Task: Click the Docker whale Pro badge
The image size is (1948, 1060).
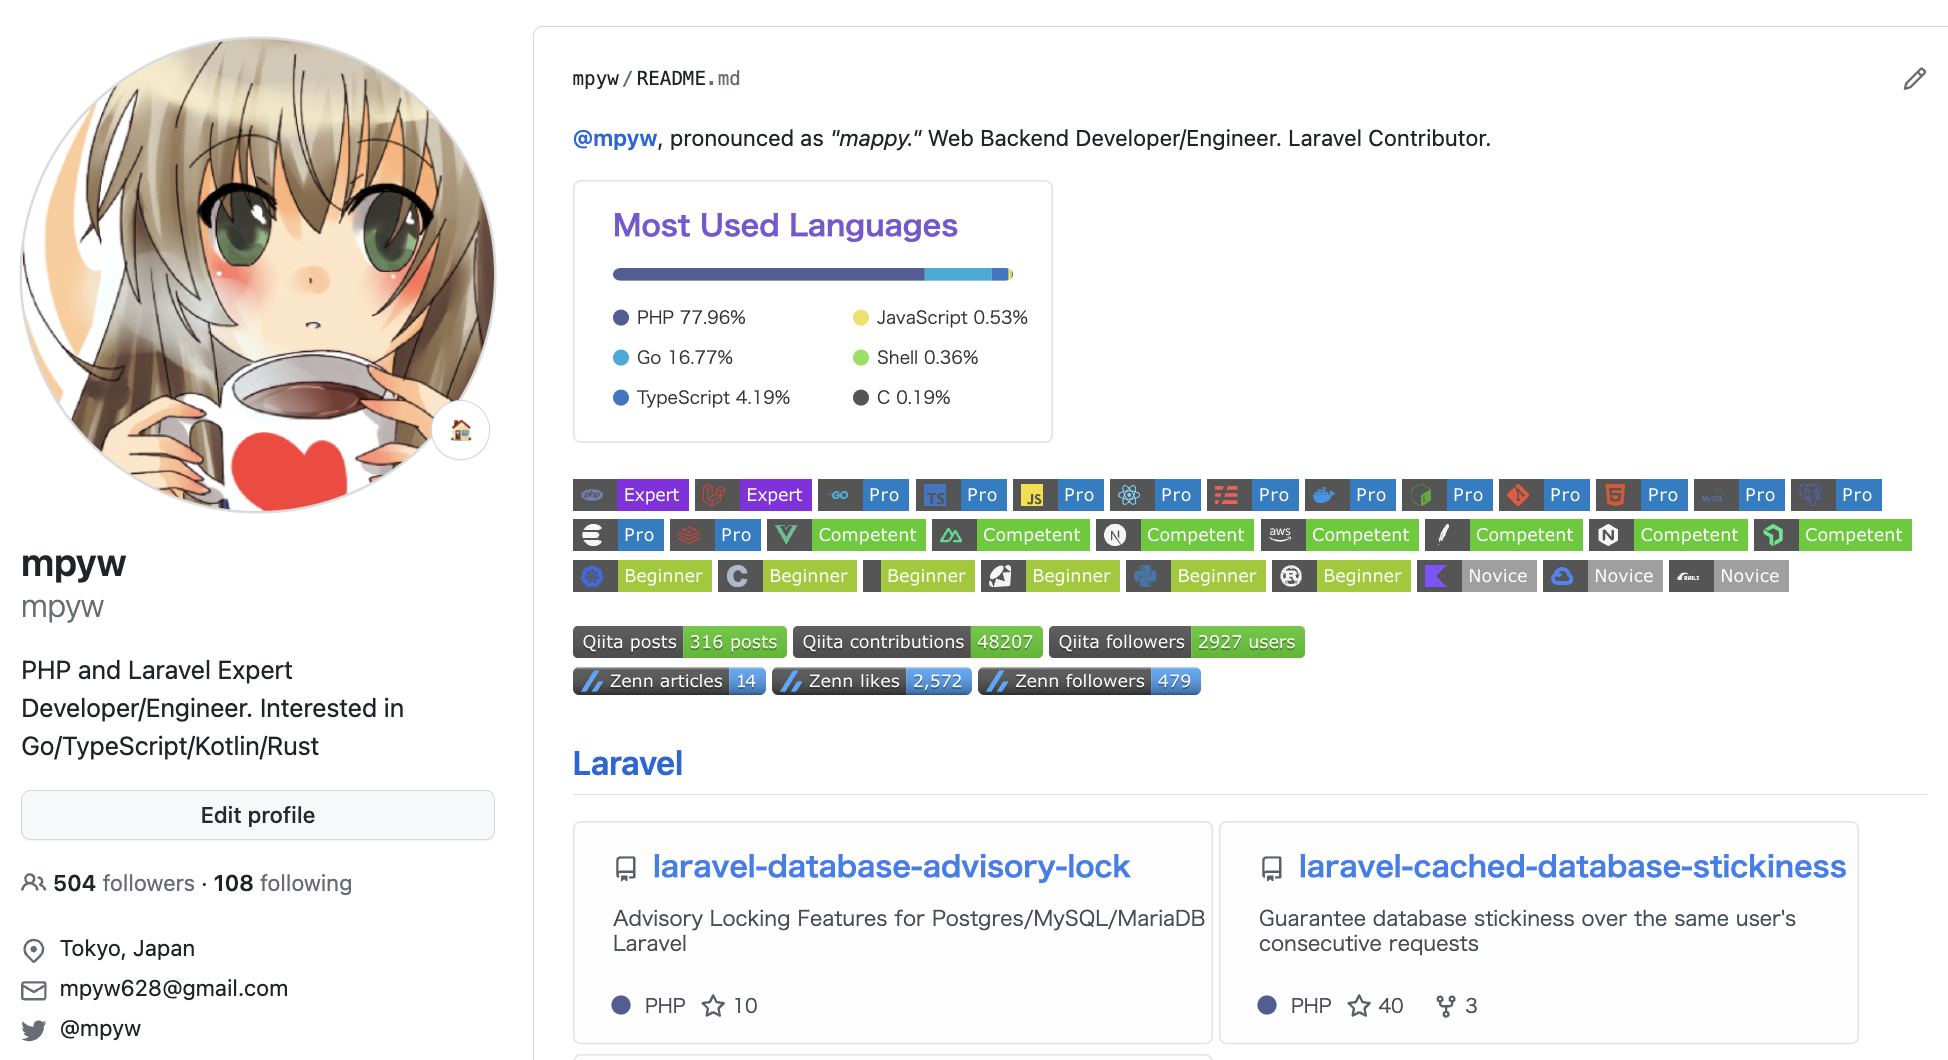Action: (x=1350, y=495)
